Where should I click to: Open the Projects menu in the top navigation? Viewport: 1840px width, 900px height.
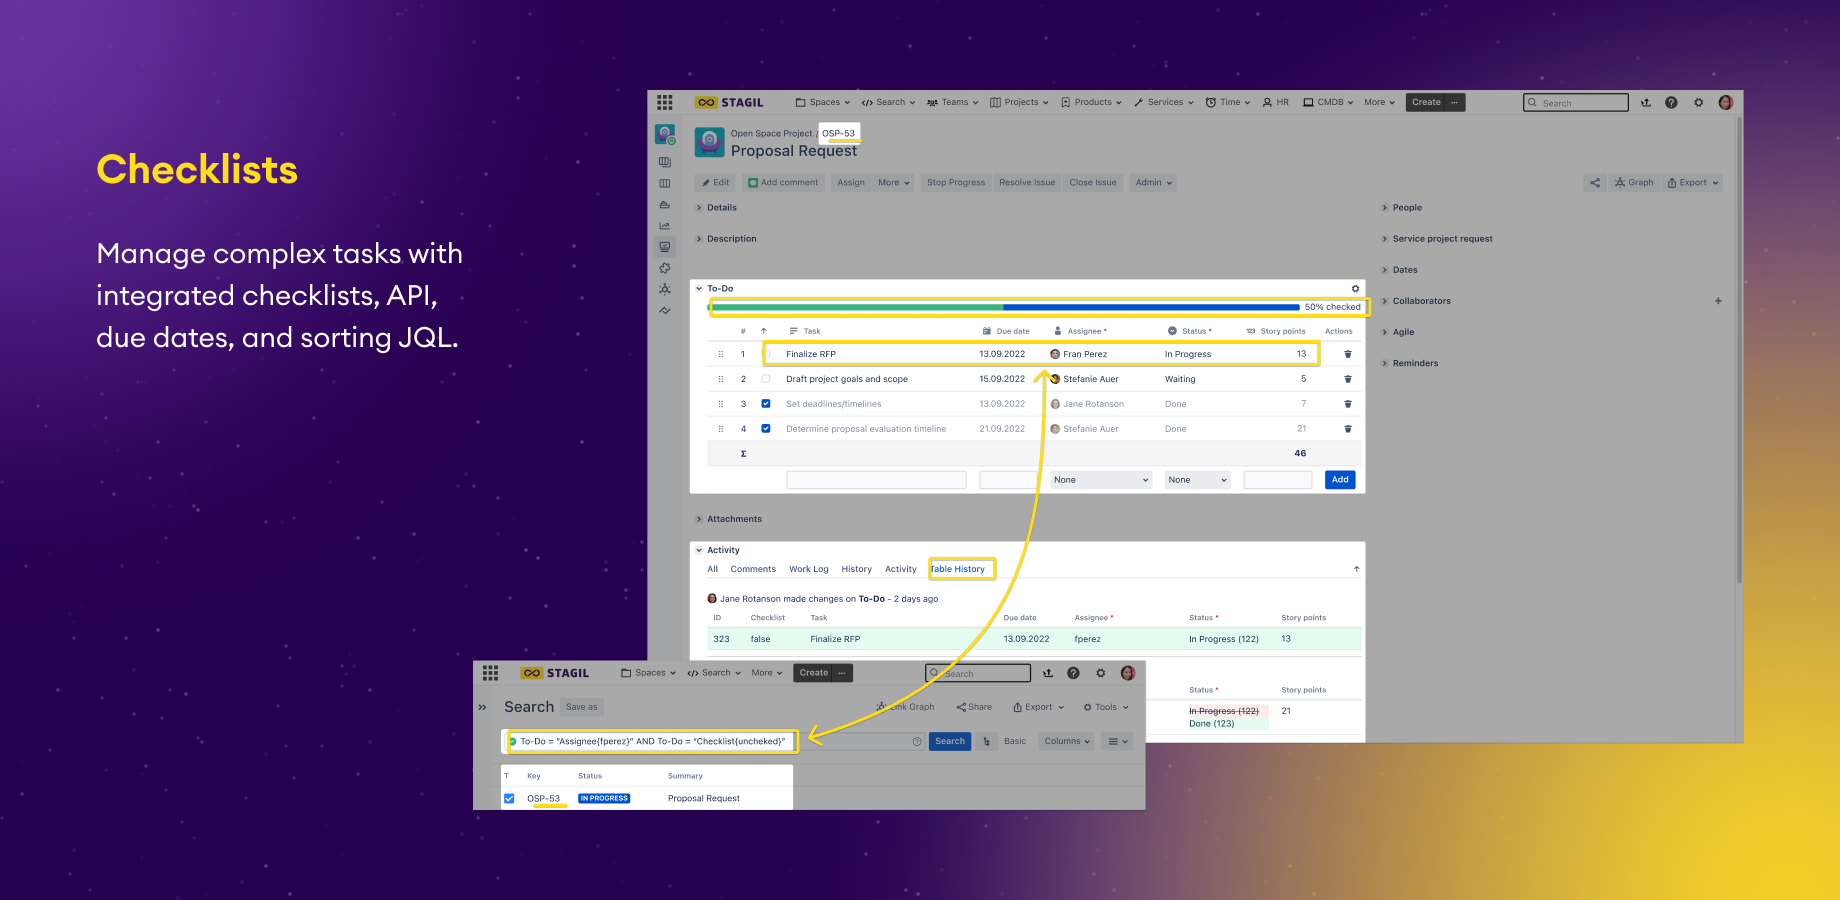1019,103
